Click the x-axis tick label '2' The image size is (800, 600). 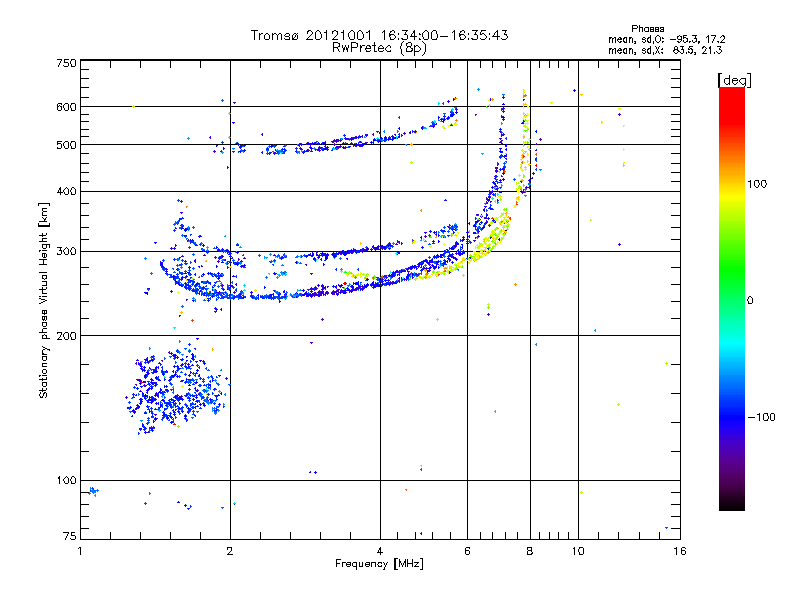[230, 551]
